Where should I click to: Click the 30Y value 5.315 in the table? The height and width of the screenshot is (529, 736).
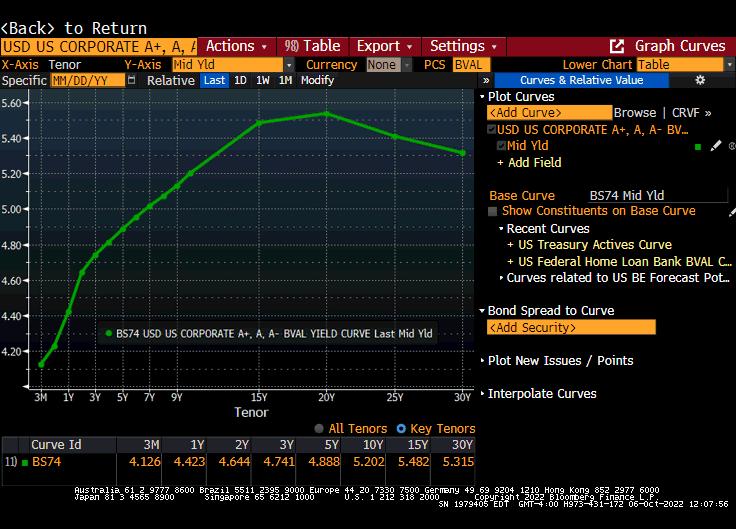458,462
